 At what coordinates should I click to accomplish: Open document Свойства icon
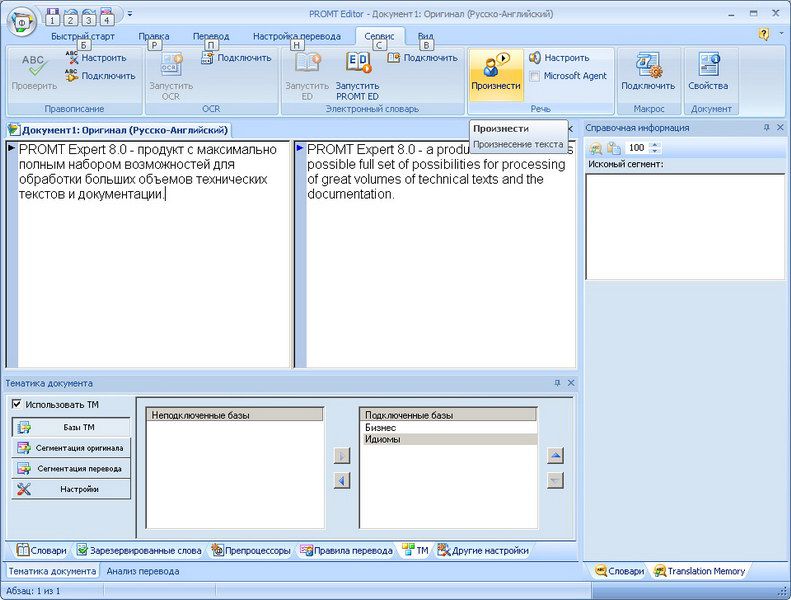708,71
